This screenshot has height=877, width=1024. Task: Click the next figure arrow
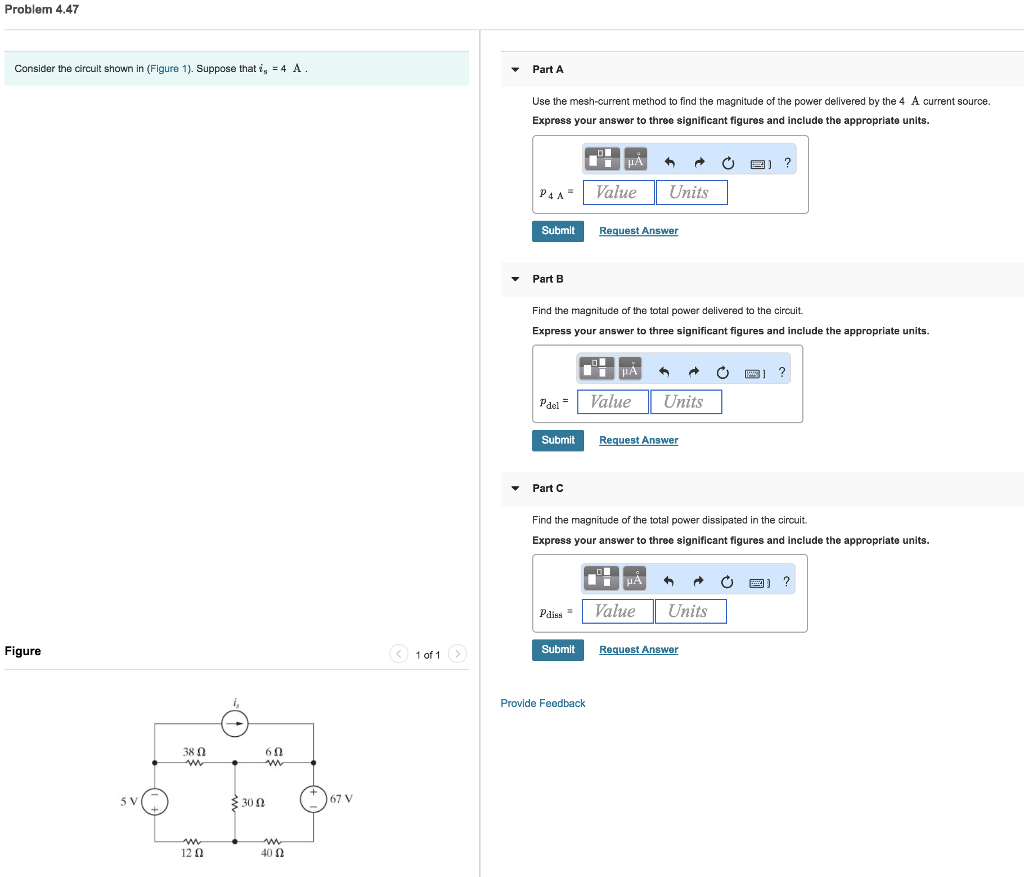(457, 654)
